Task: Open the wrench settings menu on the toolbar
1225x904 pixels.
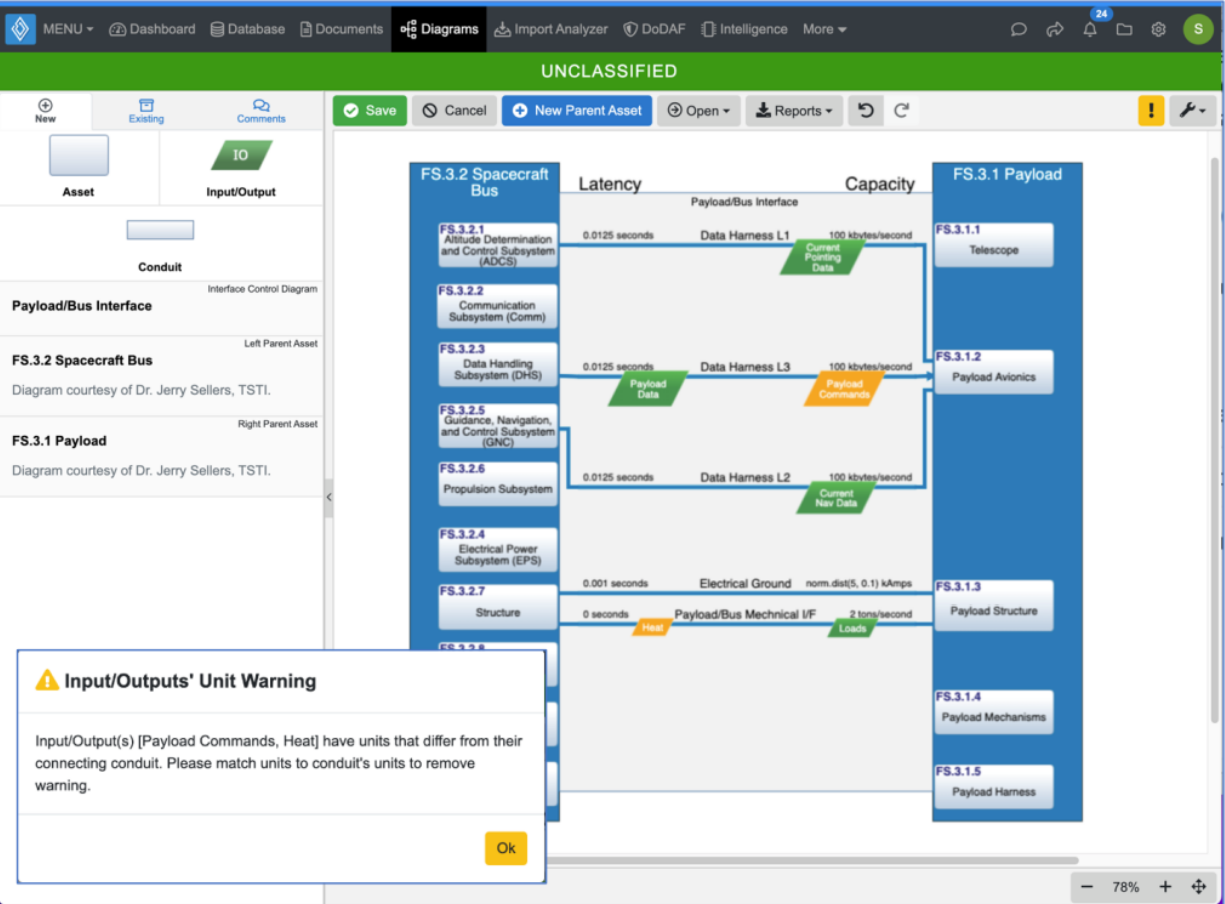Action: tap(1191, 110)
